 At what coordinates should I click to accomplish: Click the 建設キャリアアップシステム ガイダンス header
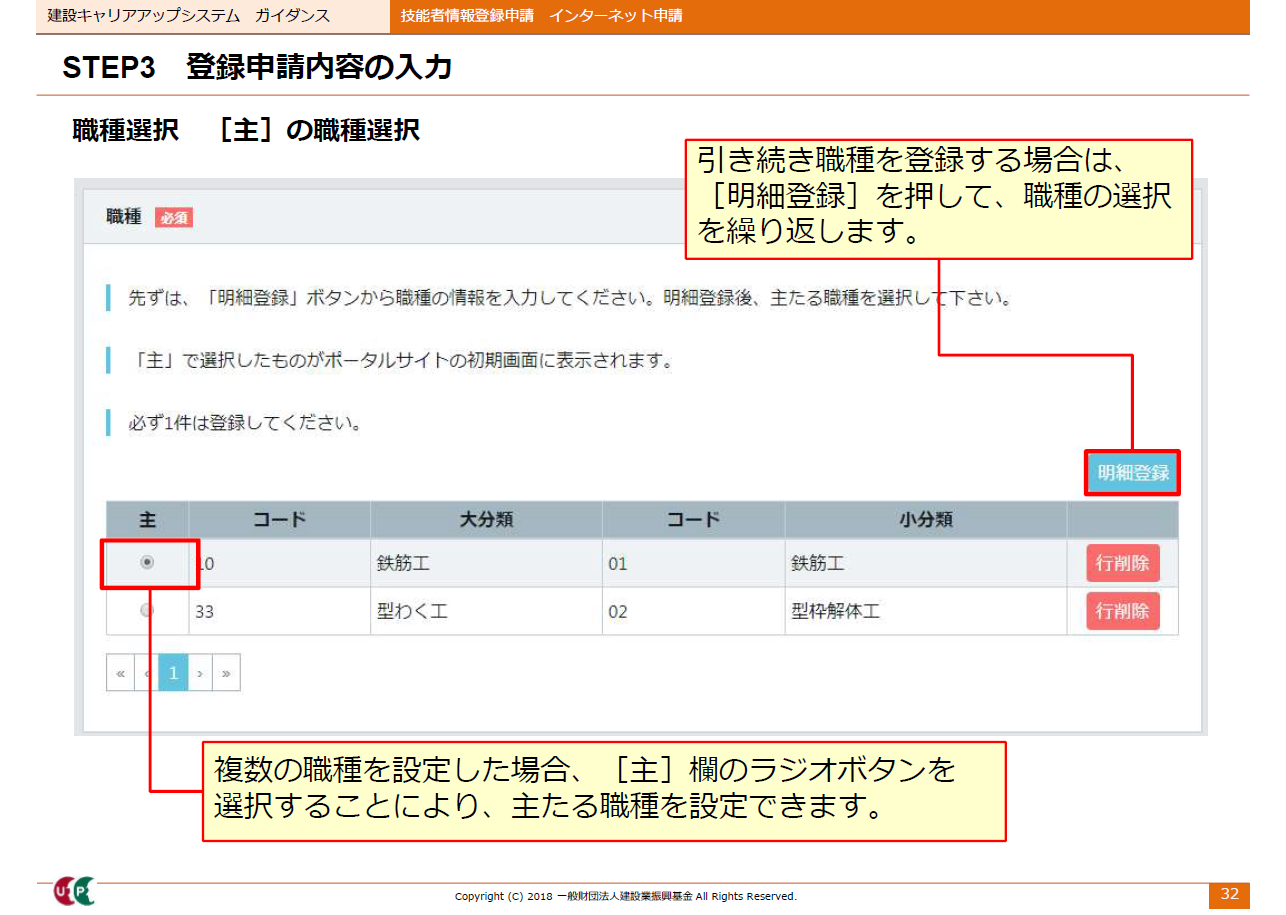coord(189,16)
